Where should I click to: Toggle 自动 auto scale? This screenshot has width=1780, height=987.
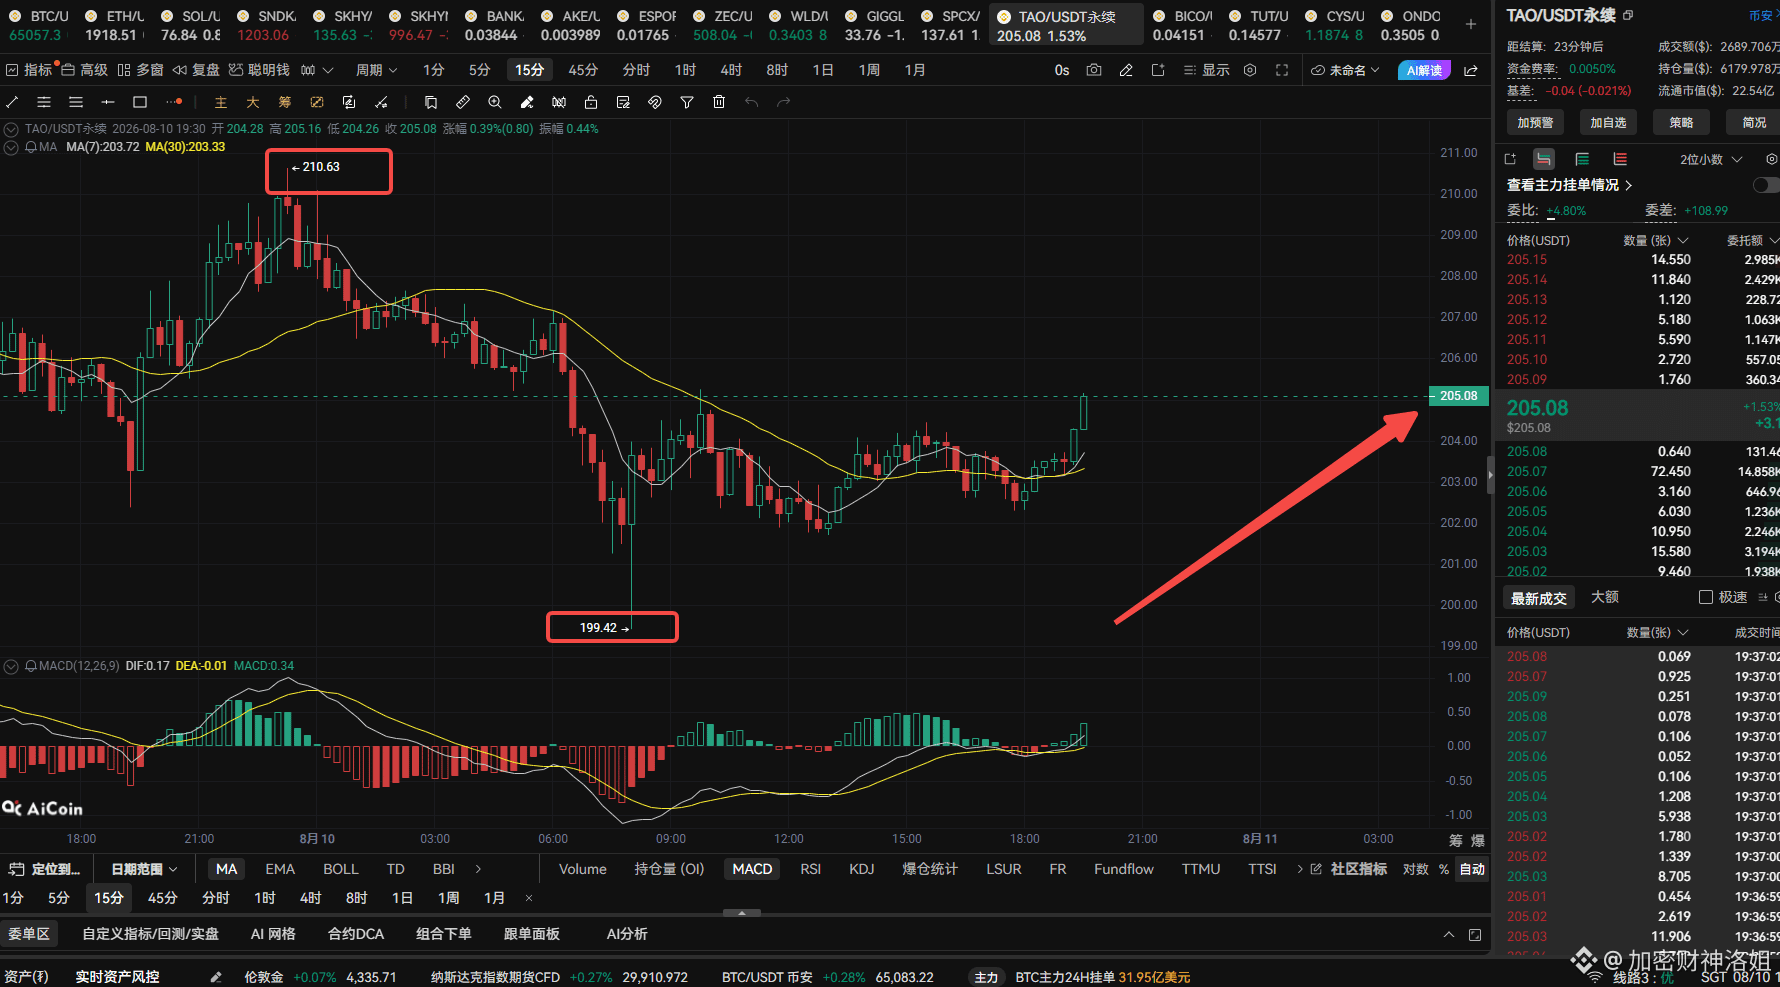(1472, 869)
